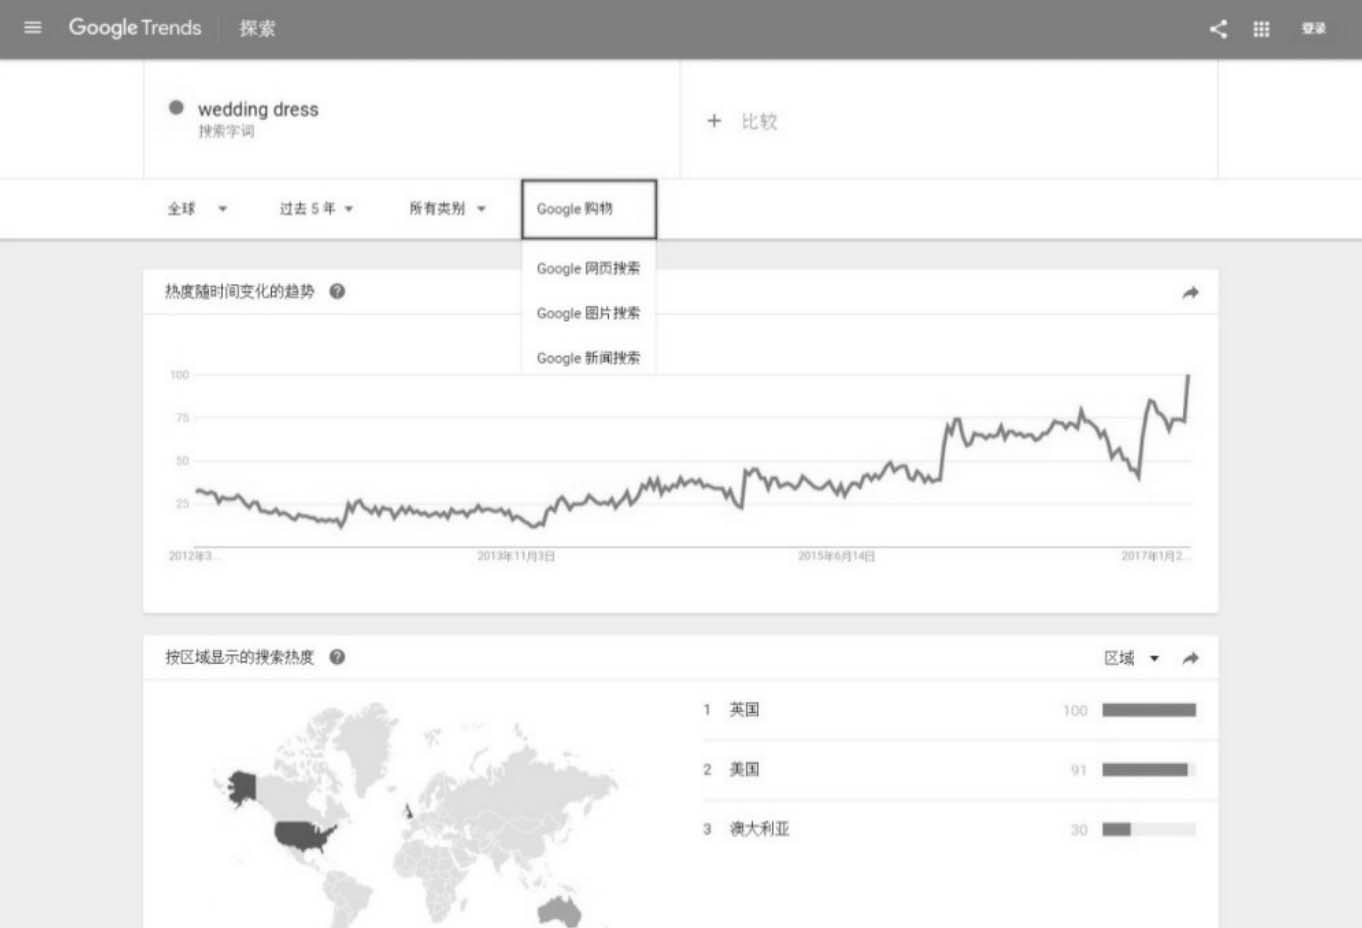Click the 热度随时间变化的趋势 chart title
Image resolution: width=1362 pixels, height=928 pixels.
pos(240,292)
